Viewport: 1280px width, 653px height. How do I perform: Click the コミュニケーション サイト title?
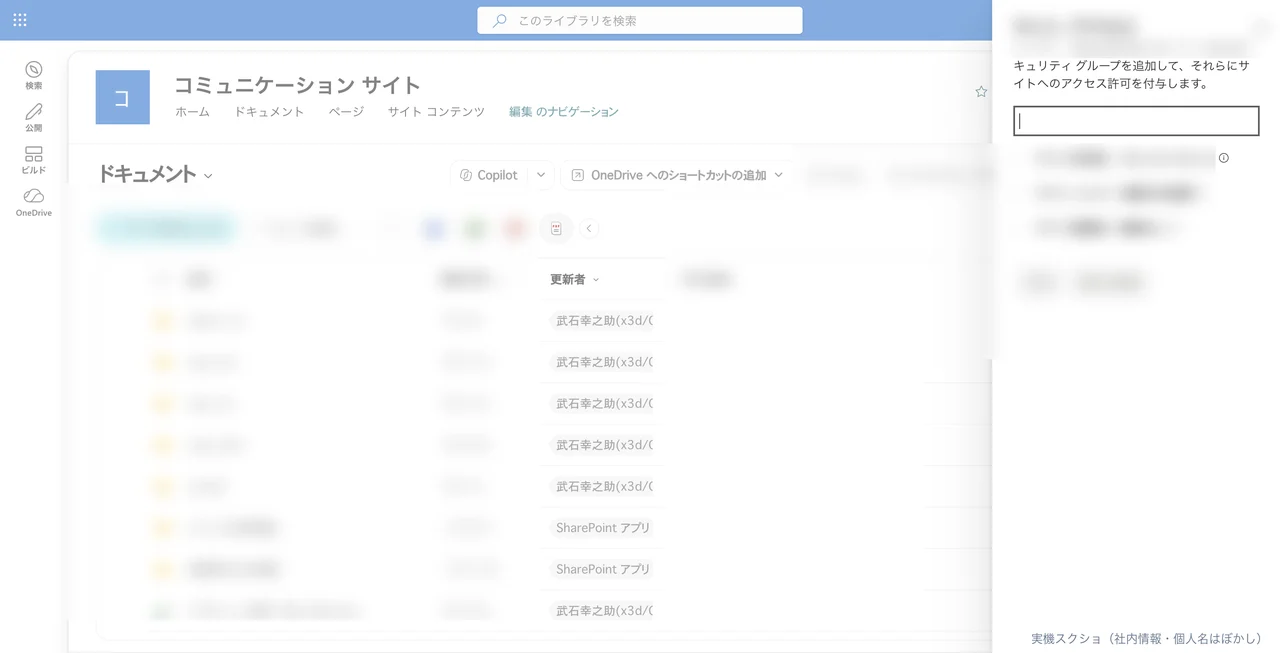click(297, 85)
